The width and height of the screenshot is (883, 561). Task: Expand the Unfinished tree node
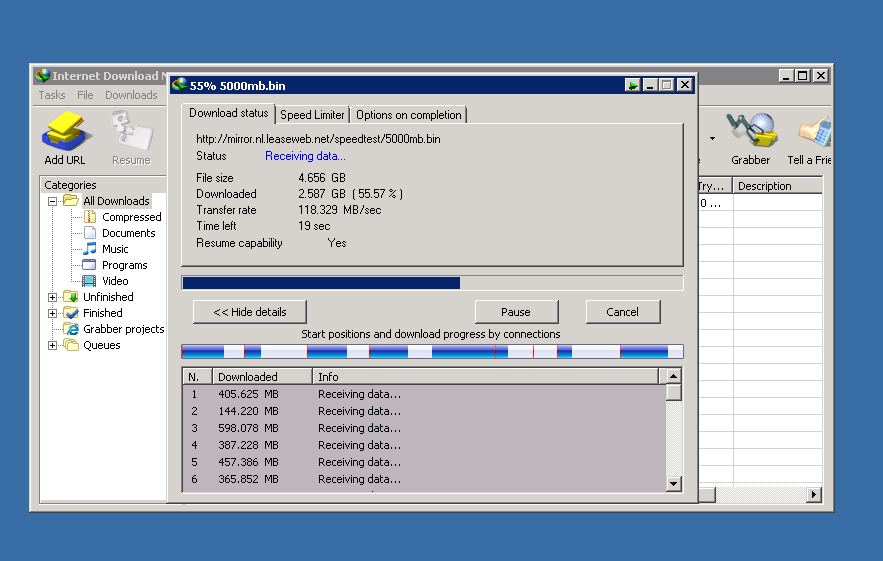tap(52, 297)
